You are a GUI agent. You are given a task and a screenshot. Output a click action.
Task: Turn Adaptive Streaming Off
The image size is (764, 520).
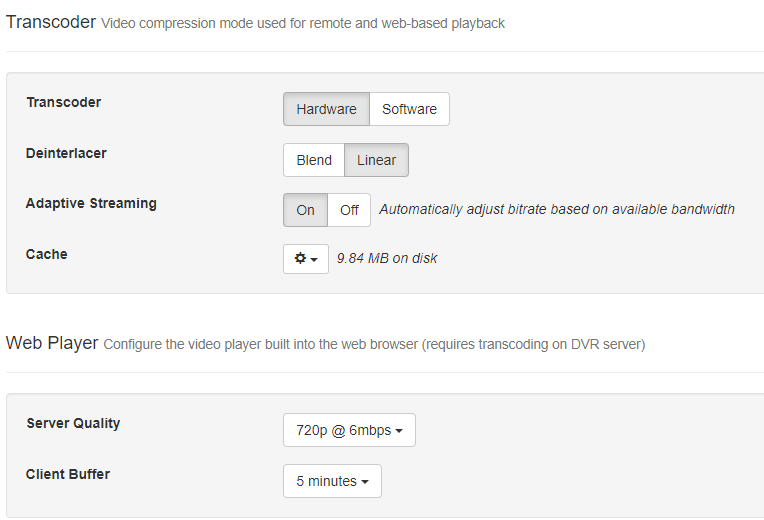[x=349, y=210]
